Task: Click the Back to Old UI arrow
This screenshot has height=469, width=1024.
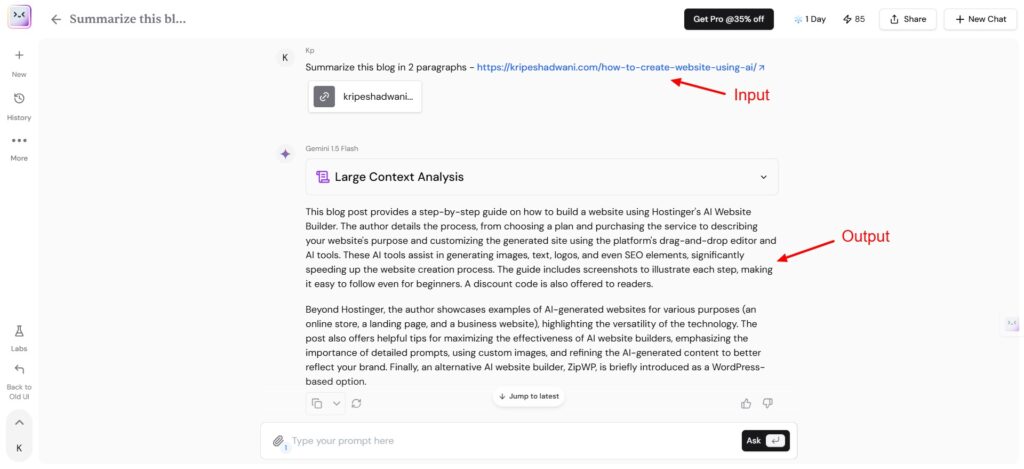Action: coord(19,369)
